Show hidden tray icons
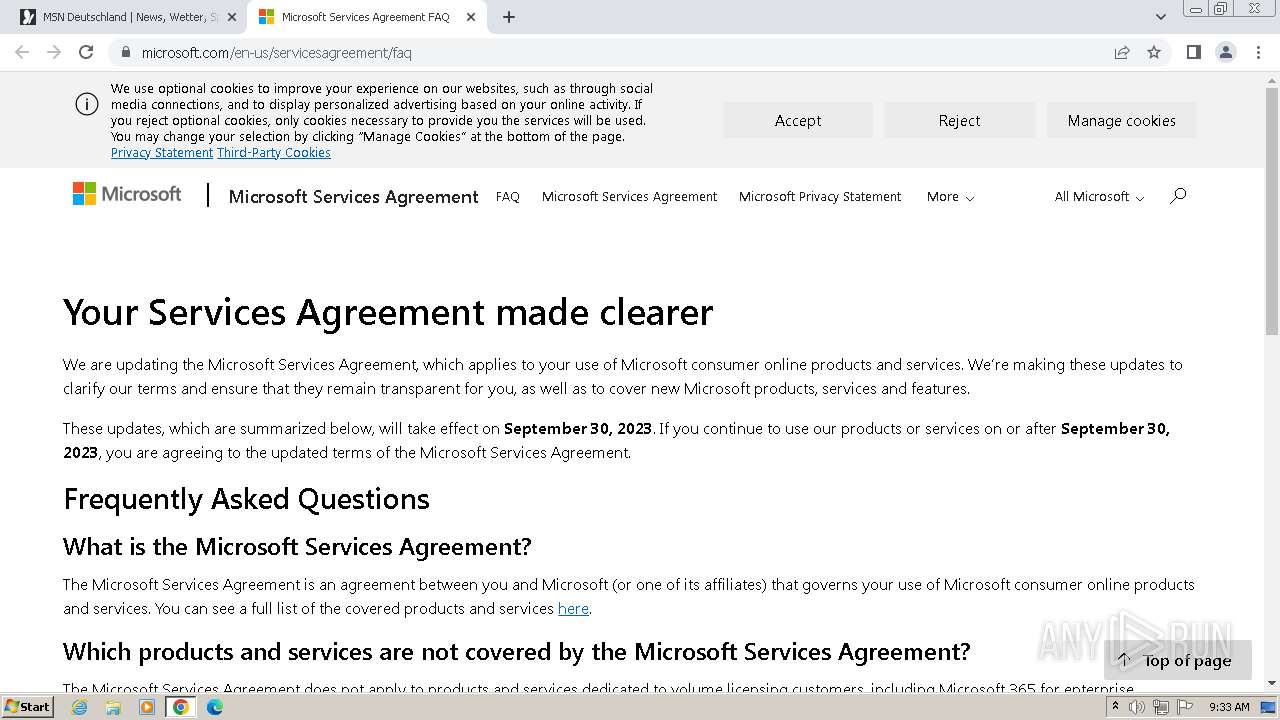1280x720 pixels. point(1115,707)
